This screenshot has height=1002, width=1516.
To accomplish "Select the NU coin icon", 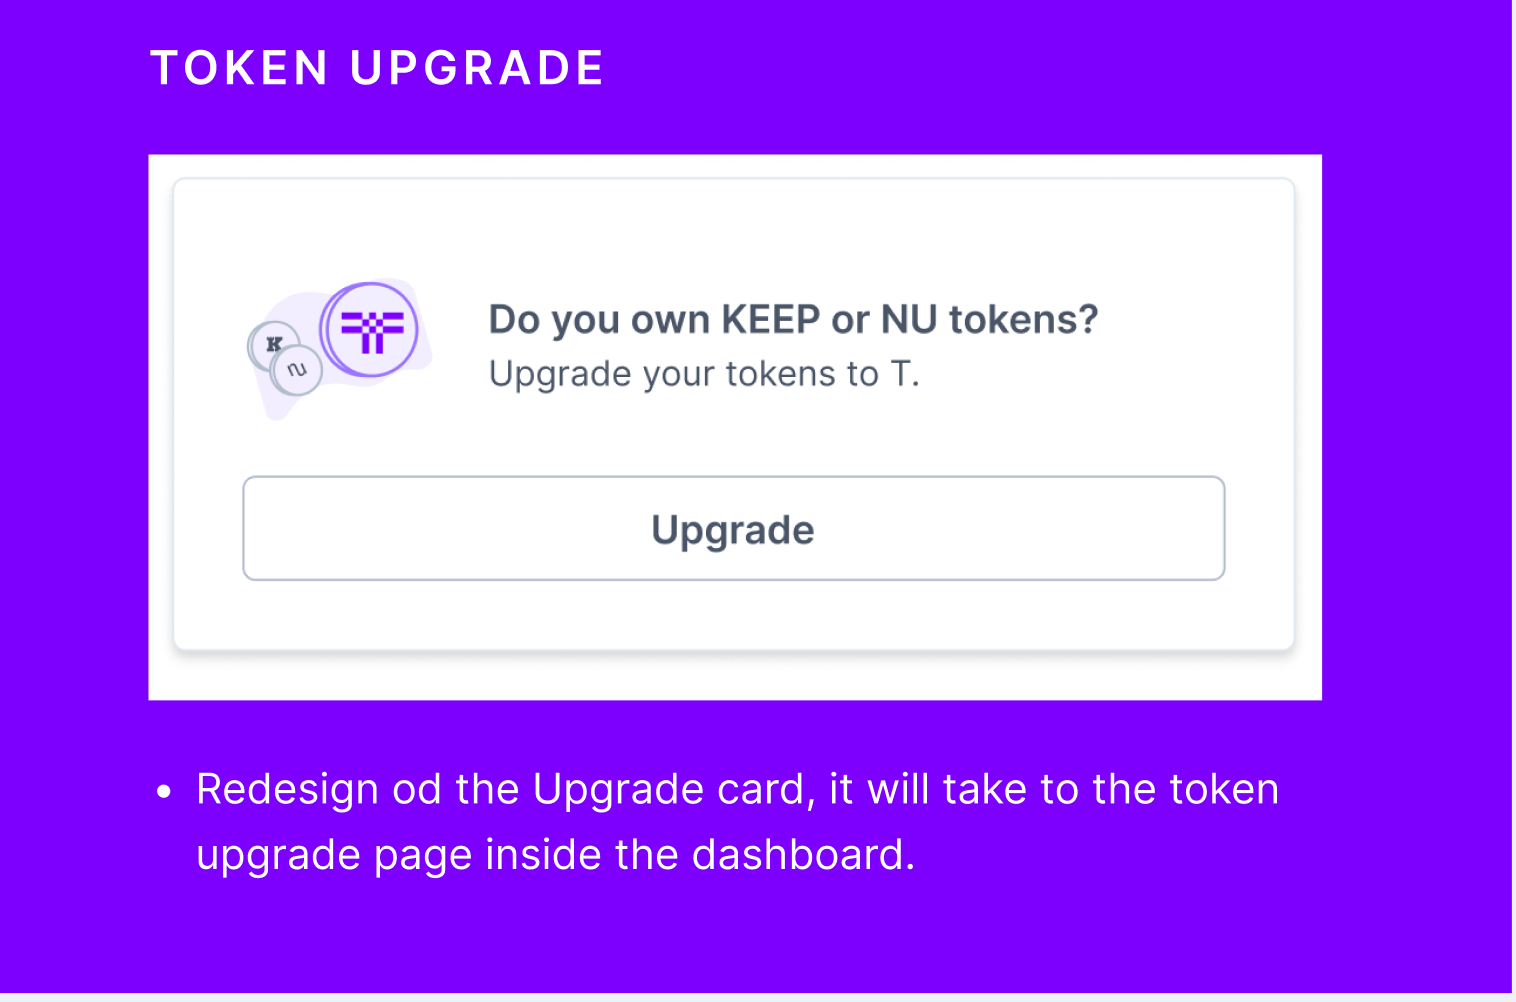I will tap(295, 369).
